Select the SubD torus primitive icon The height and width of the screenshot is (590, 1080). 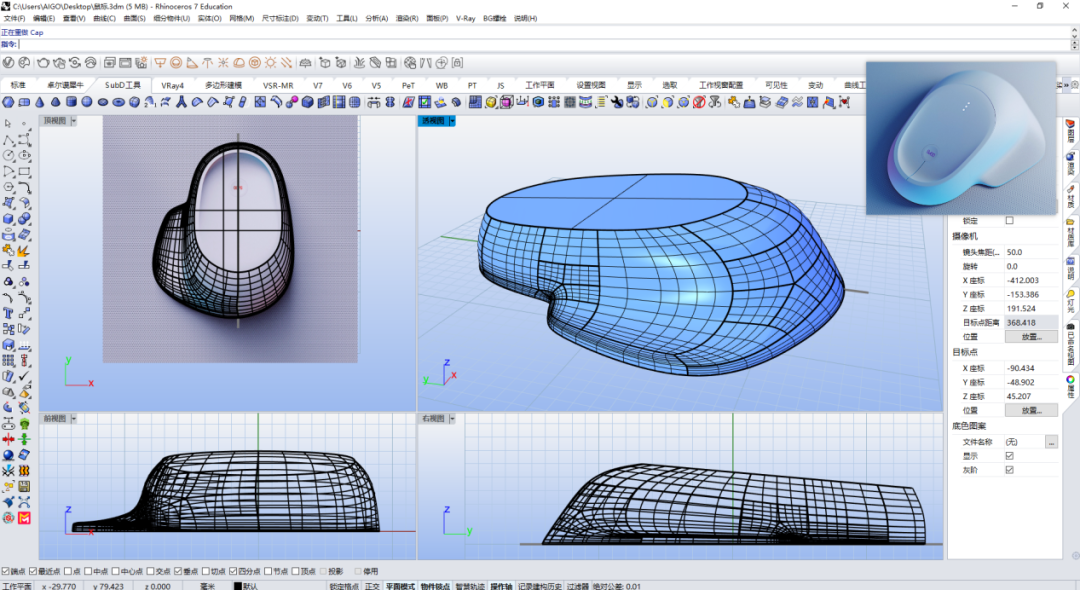point(118,102)
